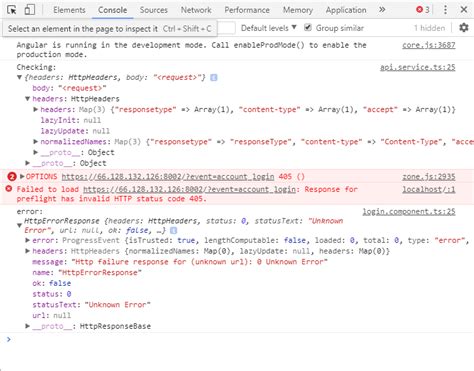Click the grouped error count badge 2
The height and width of the screenshot is (371, 474).
[12, 177]
